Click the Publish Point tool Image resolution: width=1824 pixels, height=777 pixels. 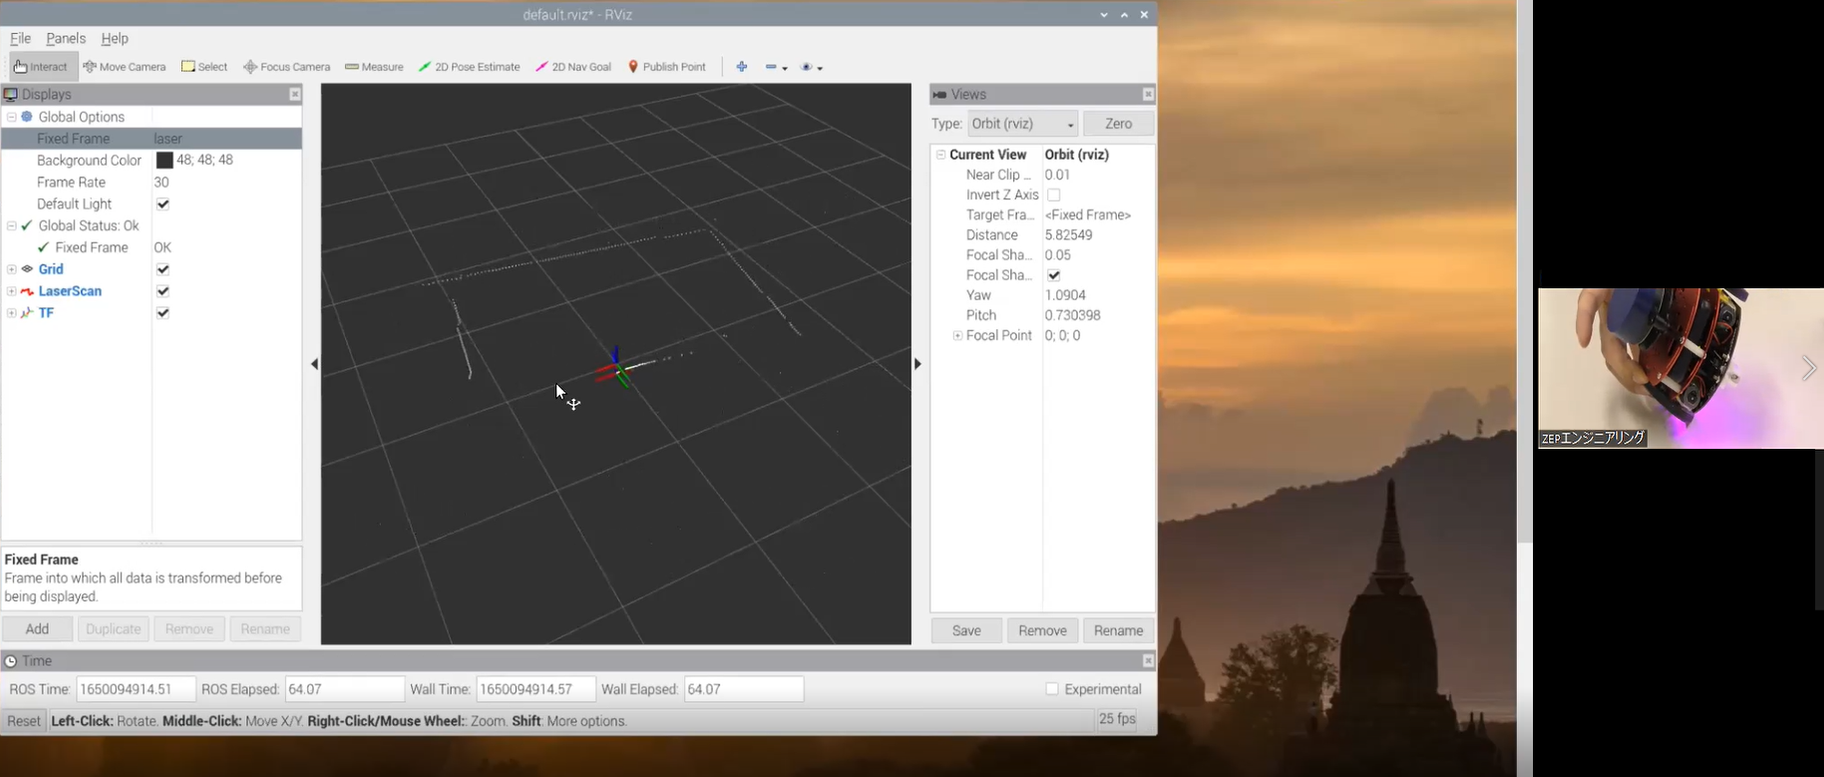click(x=666, y=67)
